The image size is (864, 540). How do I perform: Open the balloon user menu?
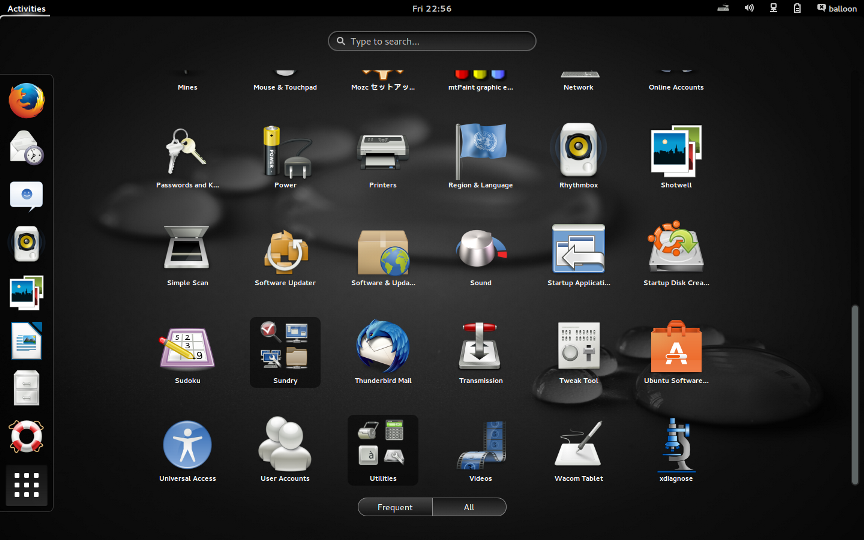(836, 8)
